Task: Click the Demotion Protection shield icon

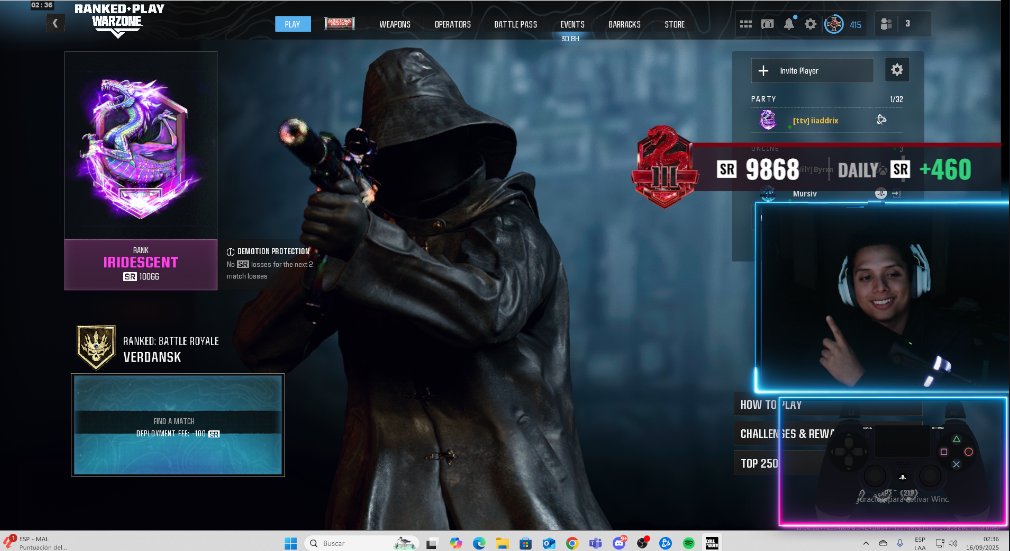Action: [230, 251]
